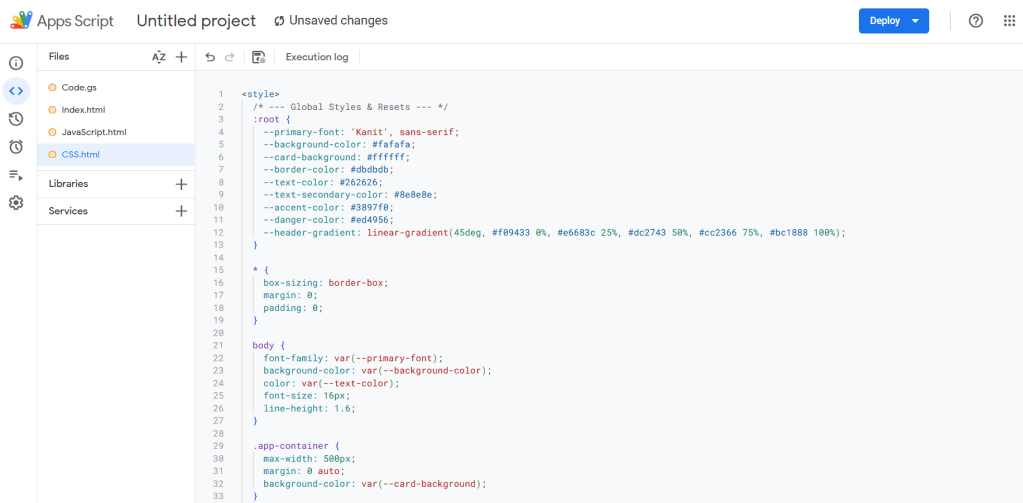Save project using the disk icon
Screen dimensions: 1023x503
[259, 57]
